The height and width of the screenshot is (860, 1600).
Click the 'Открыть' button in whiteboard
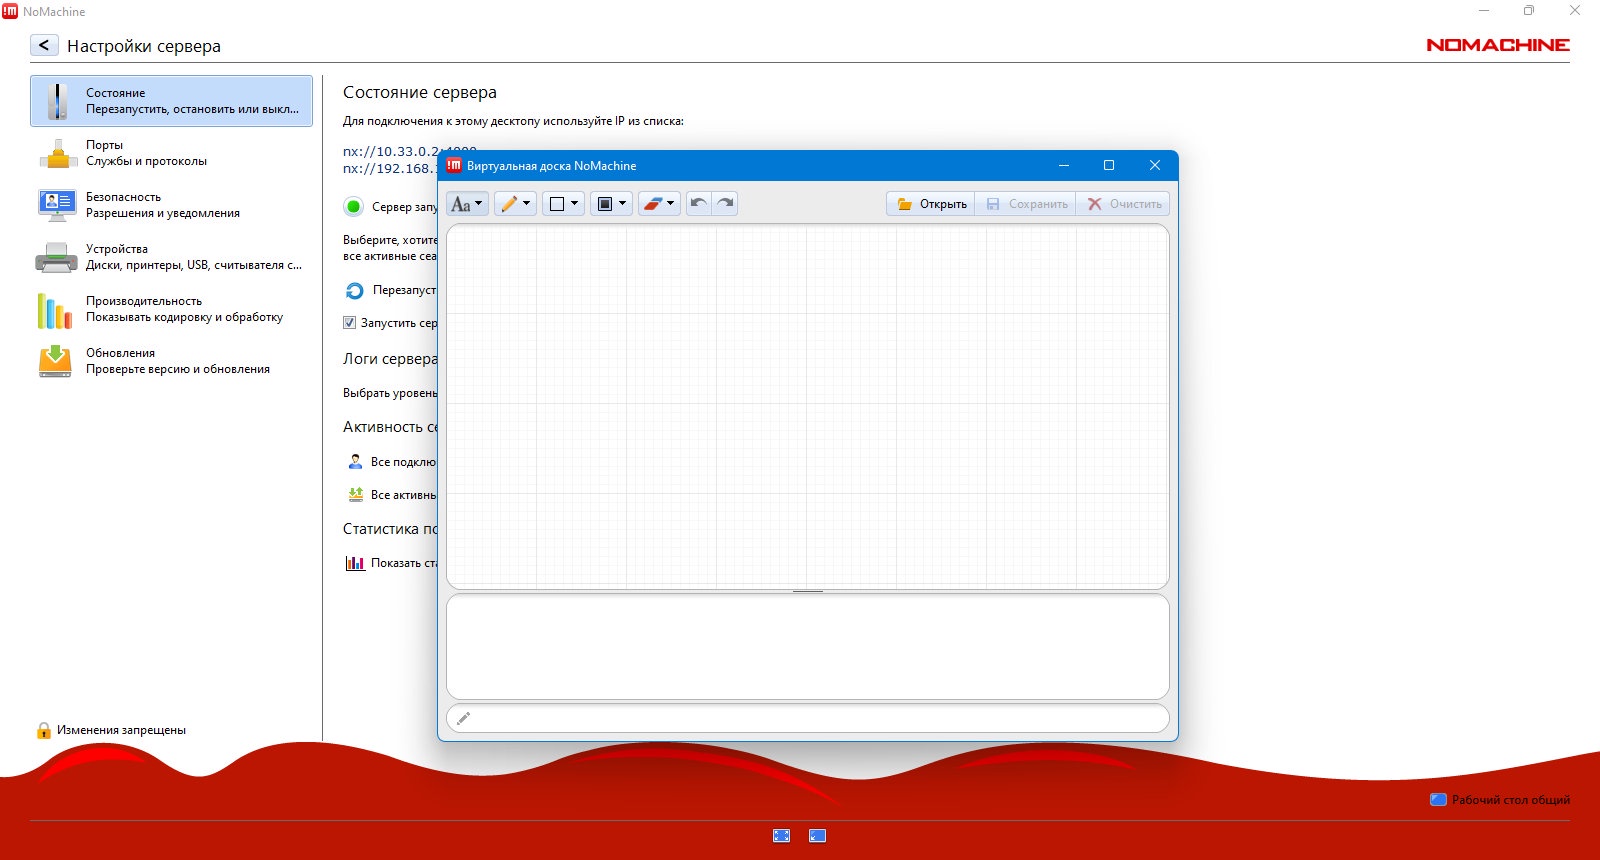(931, 204)
